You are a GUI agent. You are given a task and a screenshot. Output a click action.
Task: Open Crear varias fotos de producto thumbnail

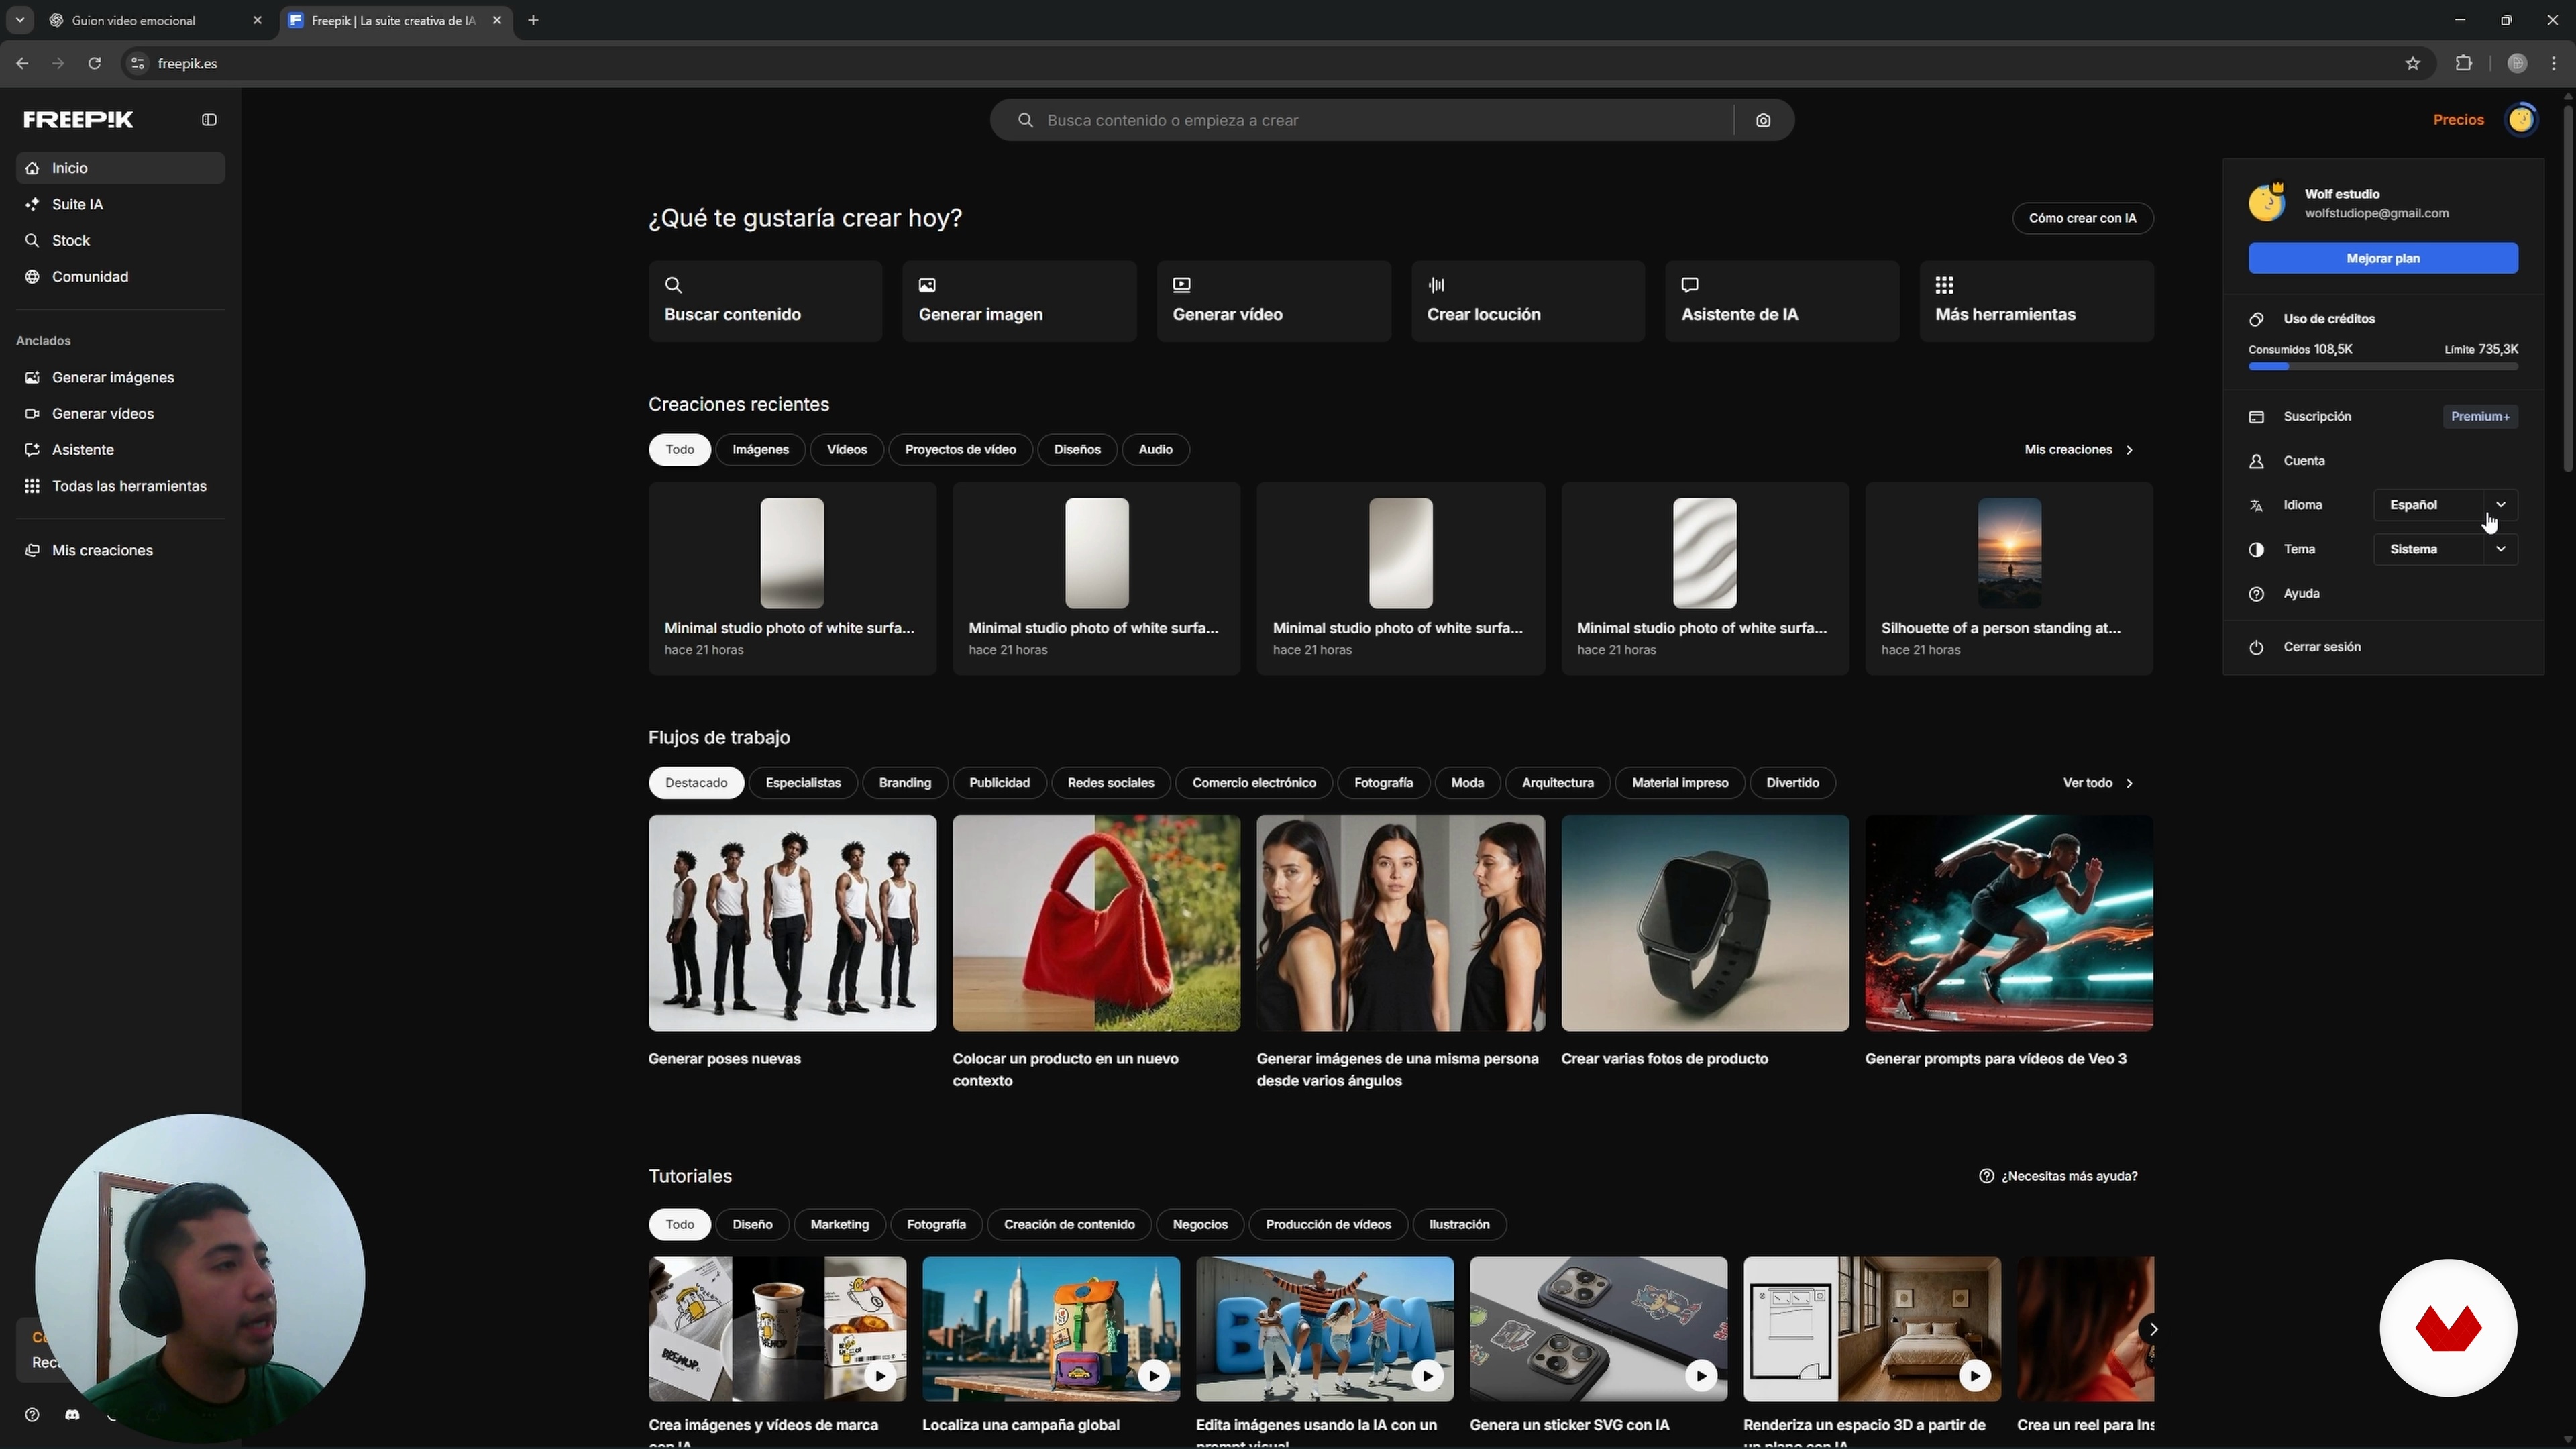[1705, 923]
